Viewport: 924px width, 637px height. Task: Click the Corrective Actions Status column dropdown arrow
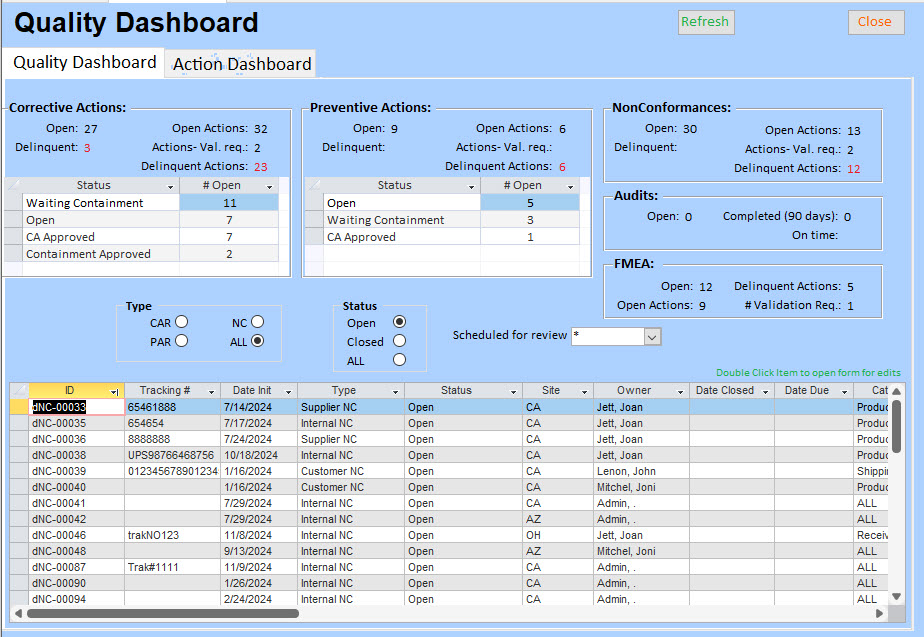point(170,186)
